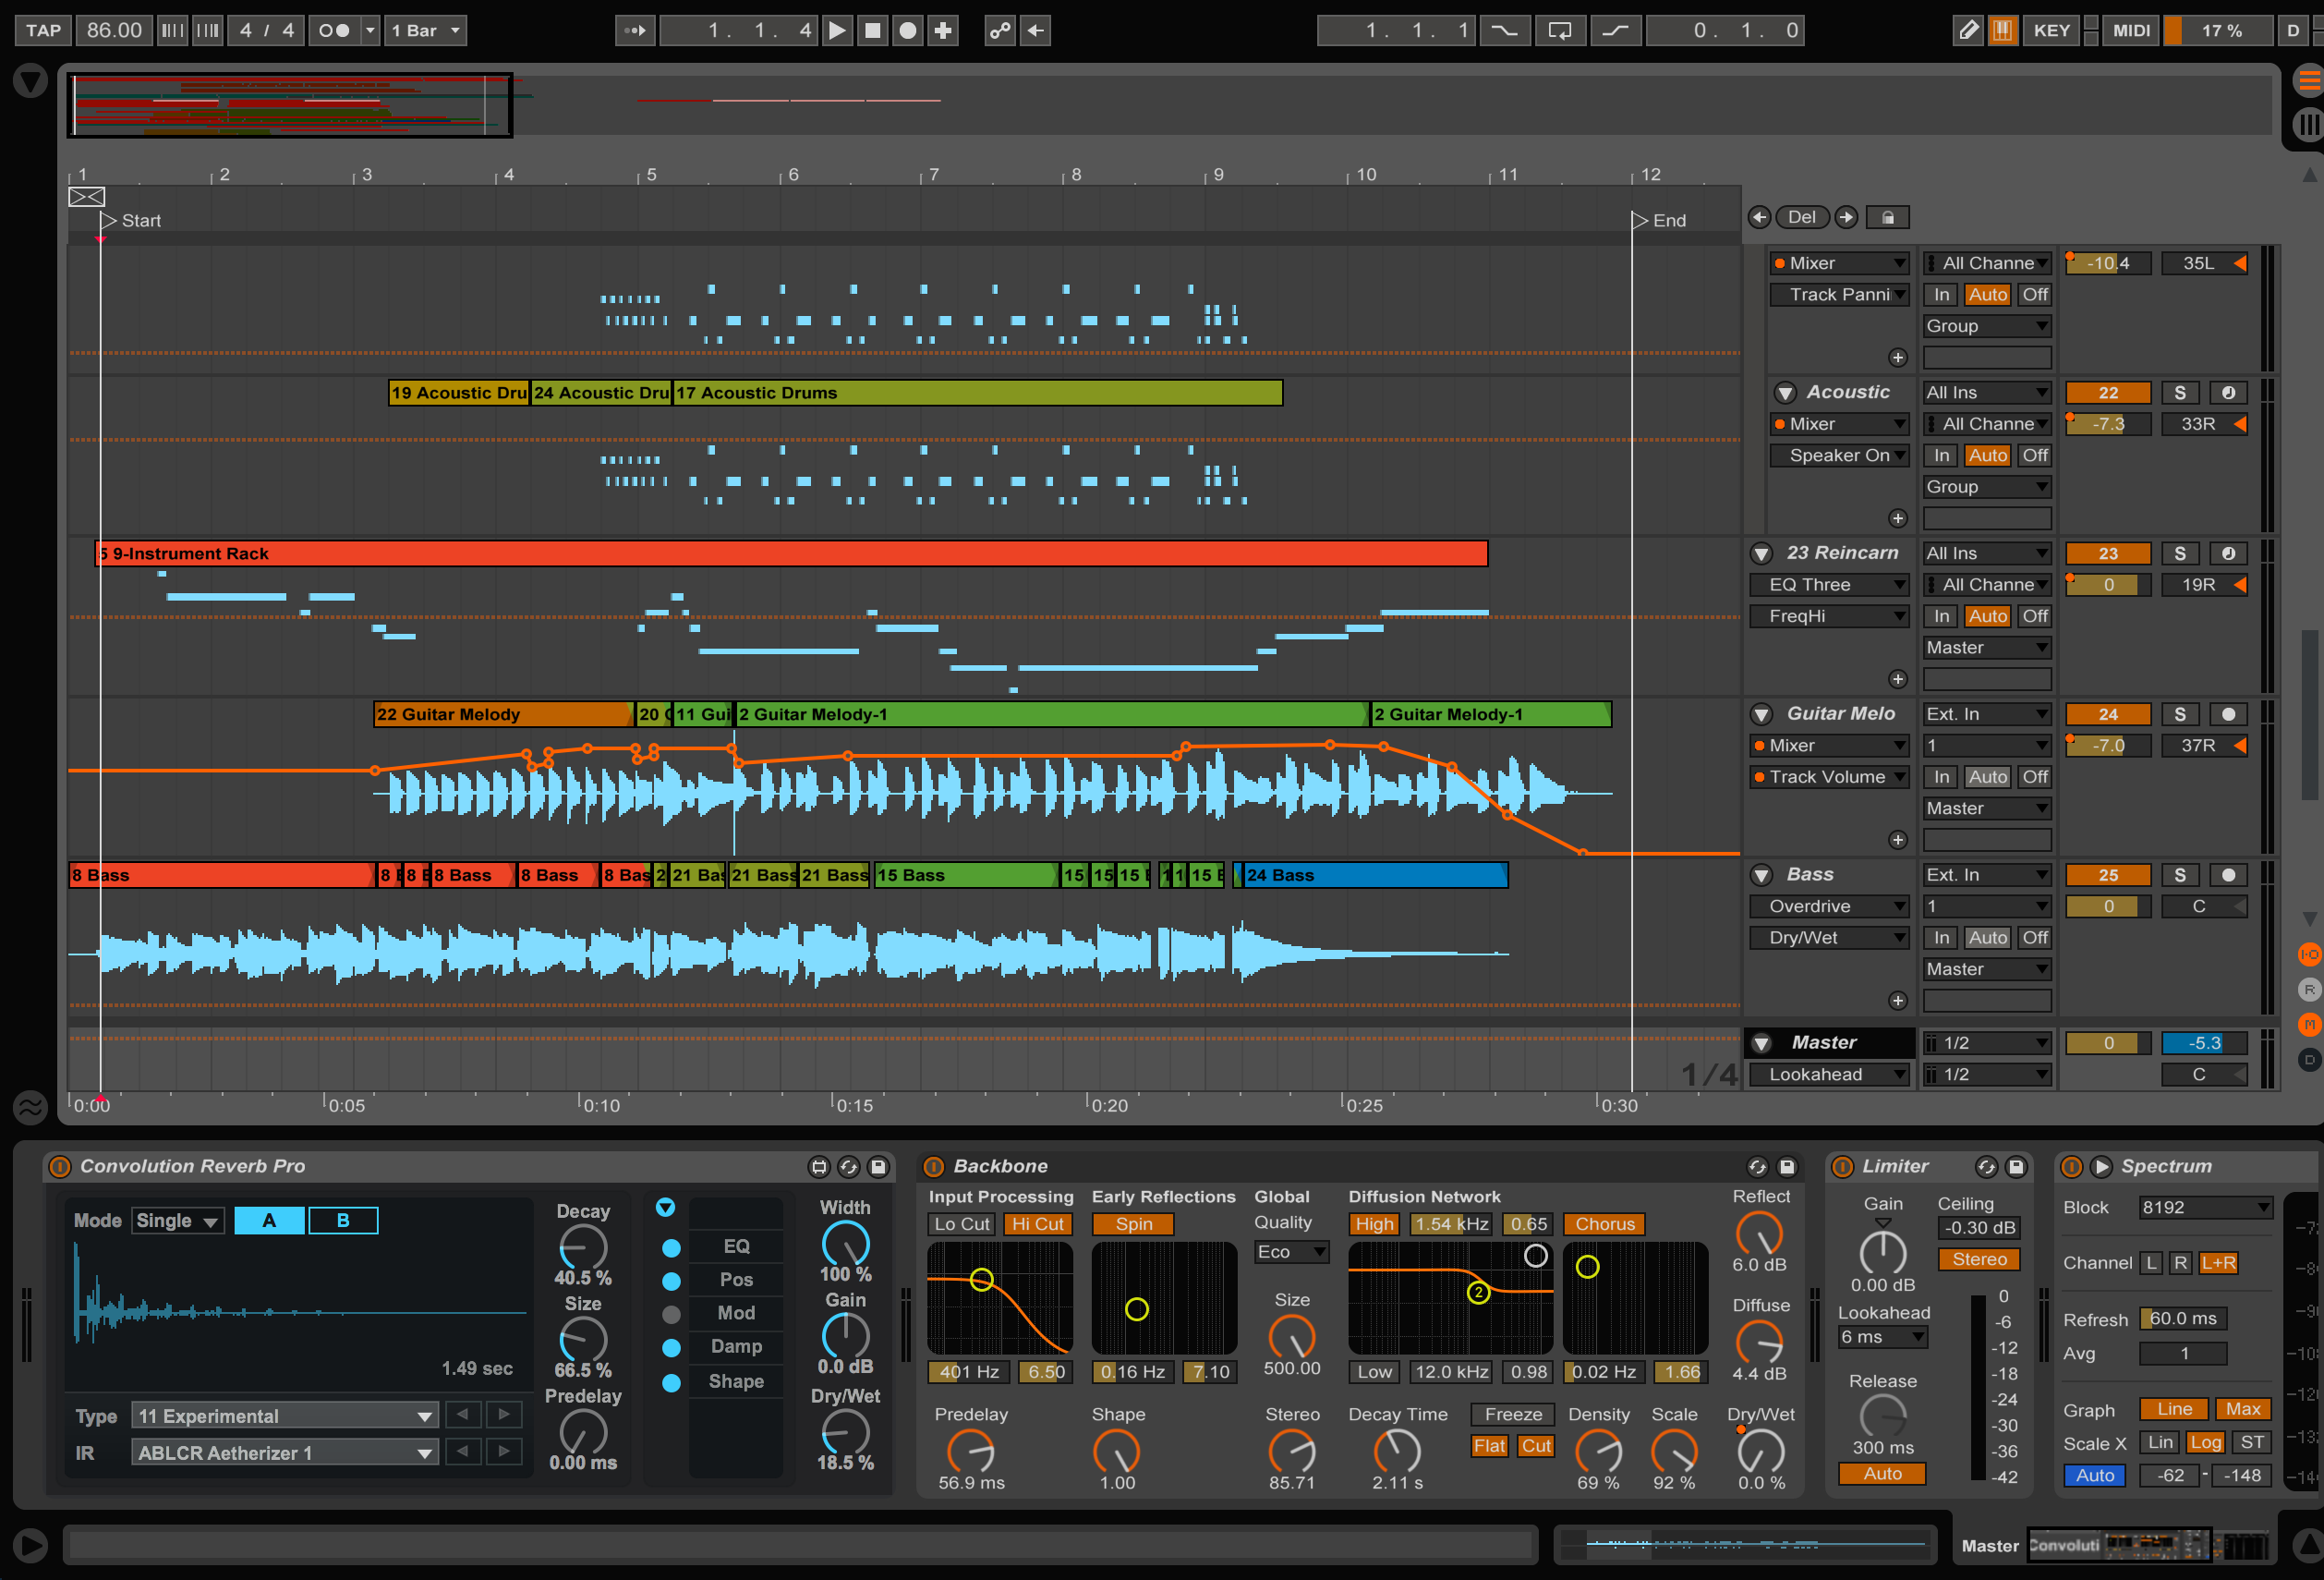The image size is (2324, 1580).
Task: Toggle the EQ section dot in reverb
Action: [x=671, y=1247]
